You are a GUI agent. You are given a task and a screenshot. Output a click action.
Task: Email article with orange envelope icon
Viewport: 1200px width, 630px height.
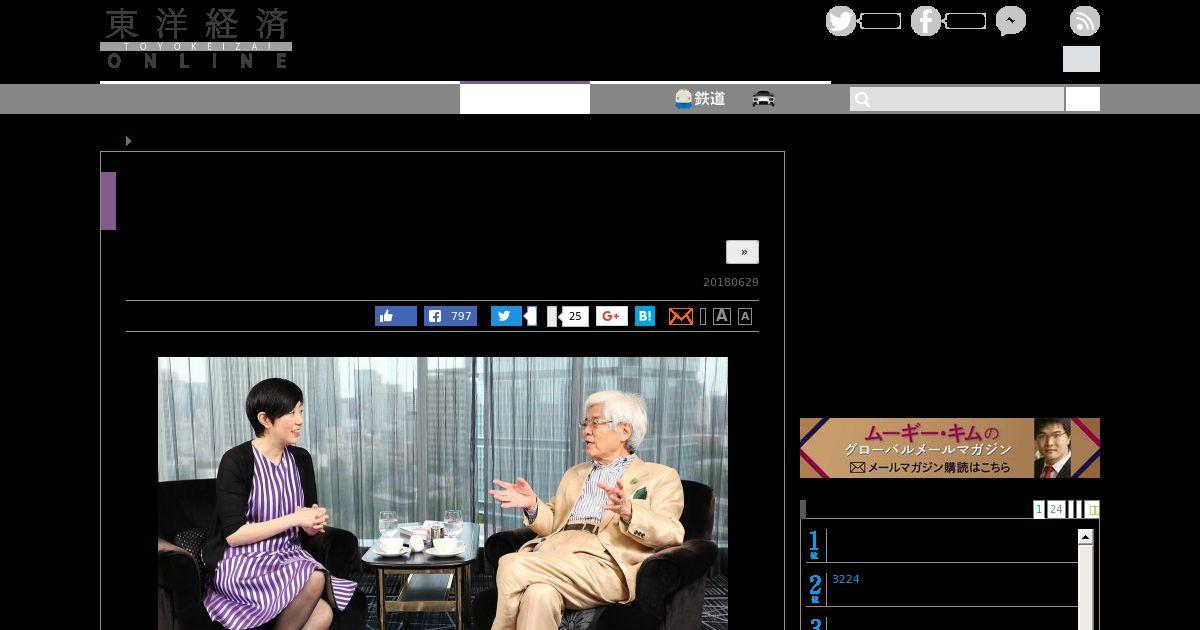[681, 316]
